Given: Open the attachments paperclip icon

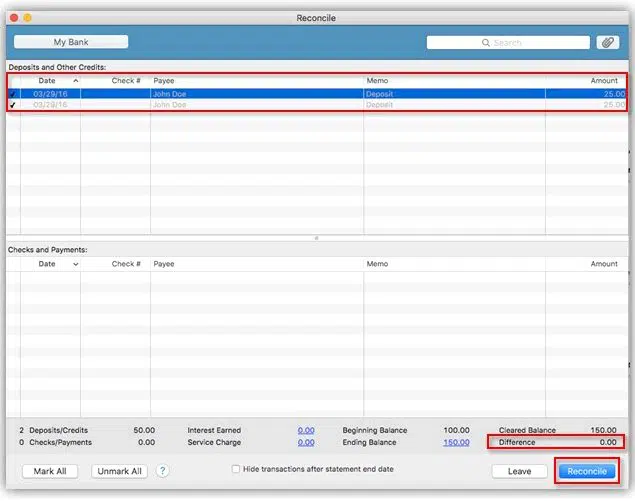Looking at the screenshot, I should 607,42.
